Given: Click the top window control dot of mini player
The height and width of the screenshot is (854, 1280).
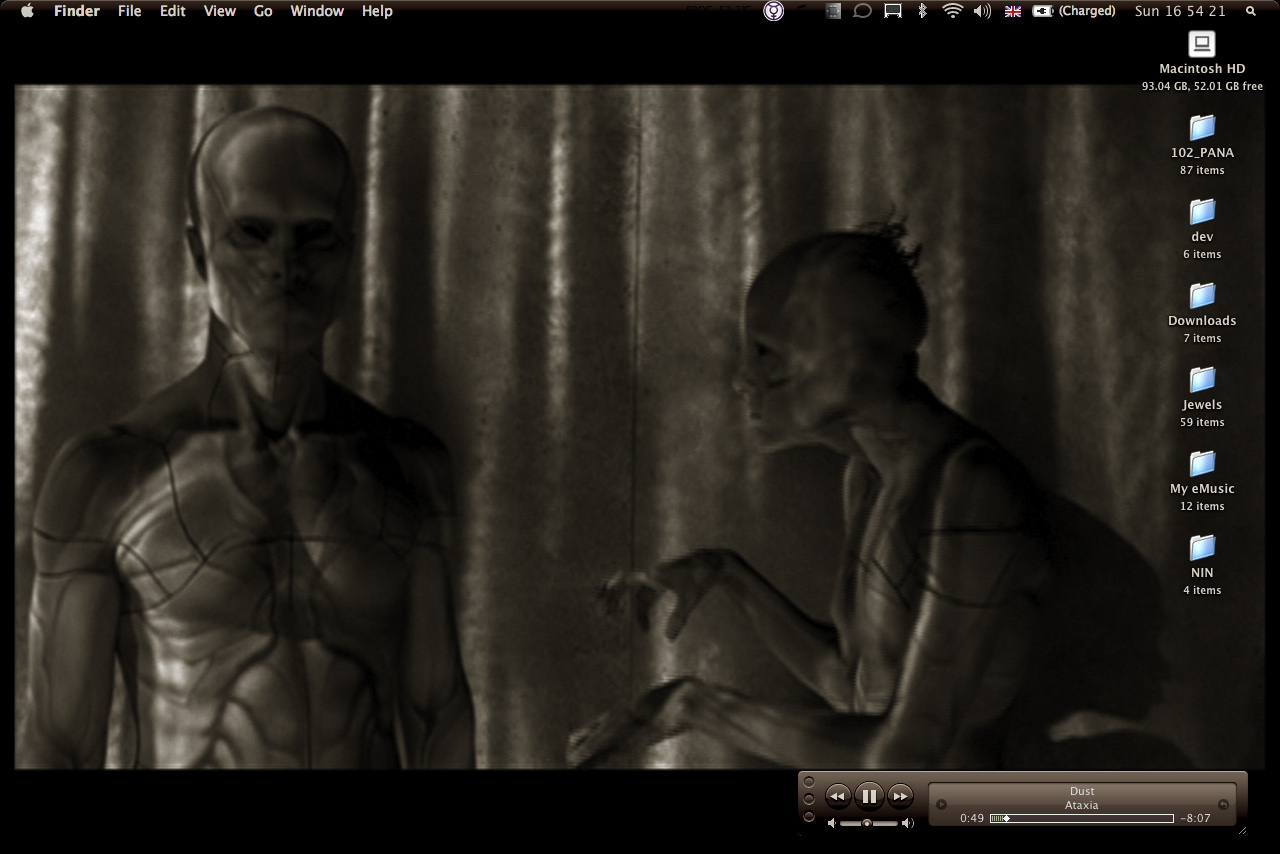Looking at the screenshot, I should click(809, 781).
